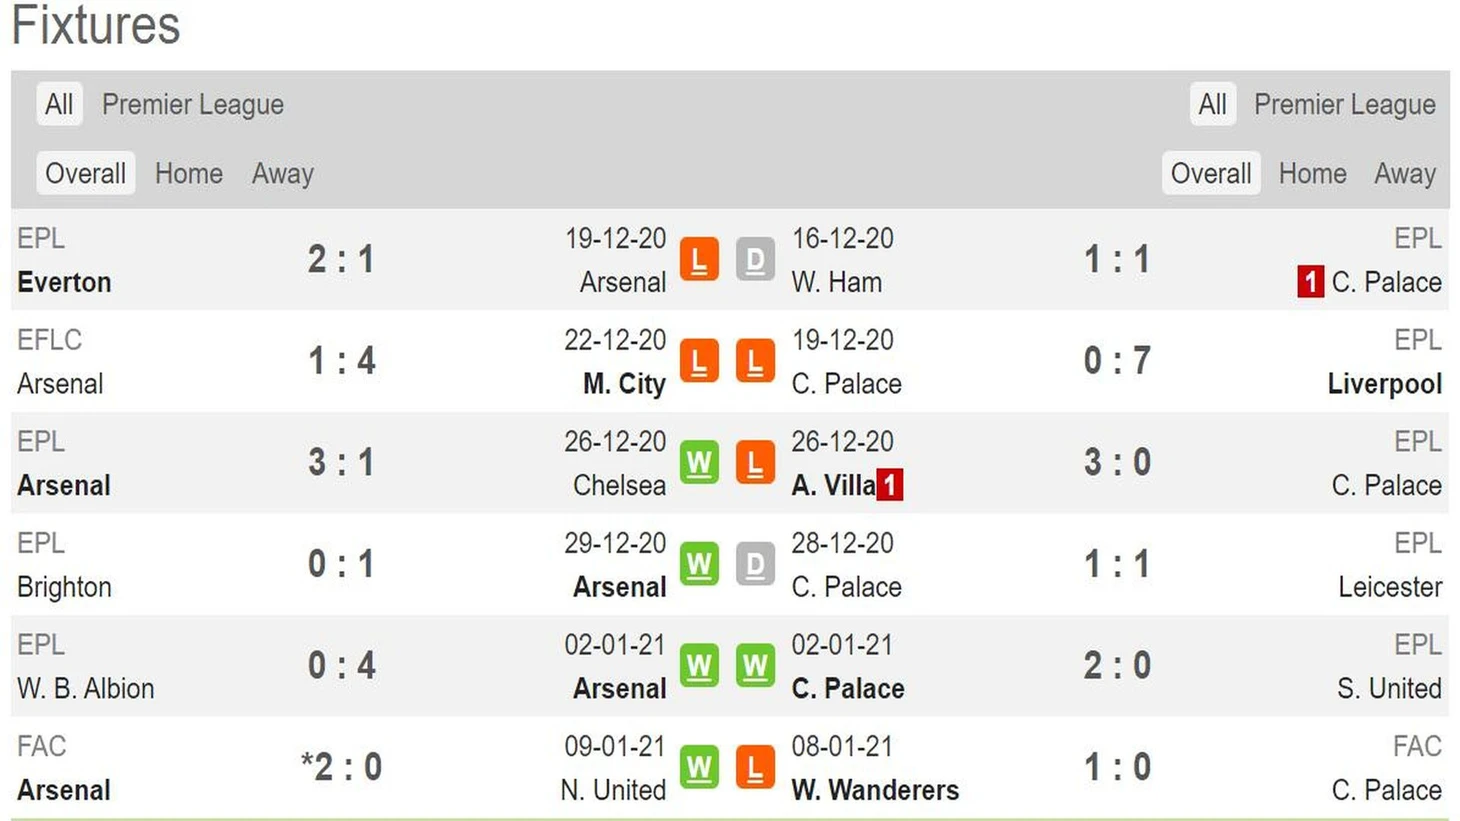Screen dimensions: 1460x821
Task: Click green W badge for 02-01-21 C. Palace win
Action: (755, 666)
